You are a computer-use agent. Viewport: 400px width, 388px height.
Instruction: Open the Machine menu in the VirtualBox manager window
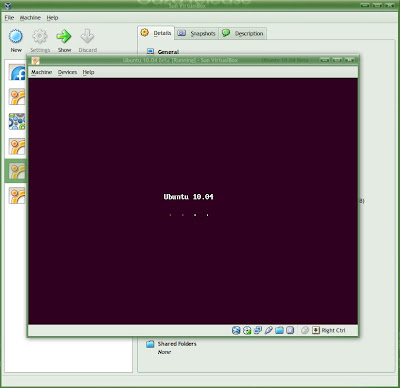[x=30, y=18]
